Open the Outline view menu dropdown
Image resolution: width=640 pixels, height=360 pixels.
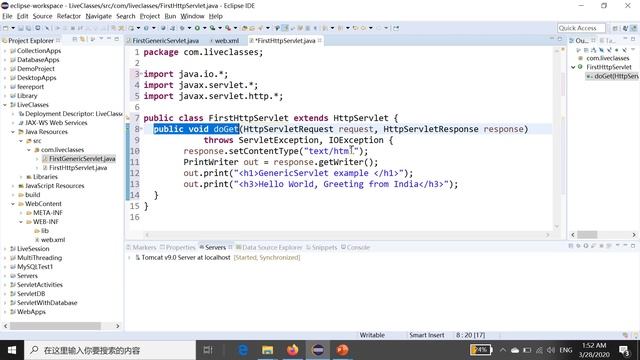[633, 50]
